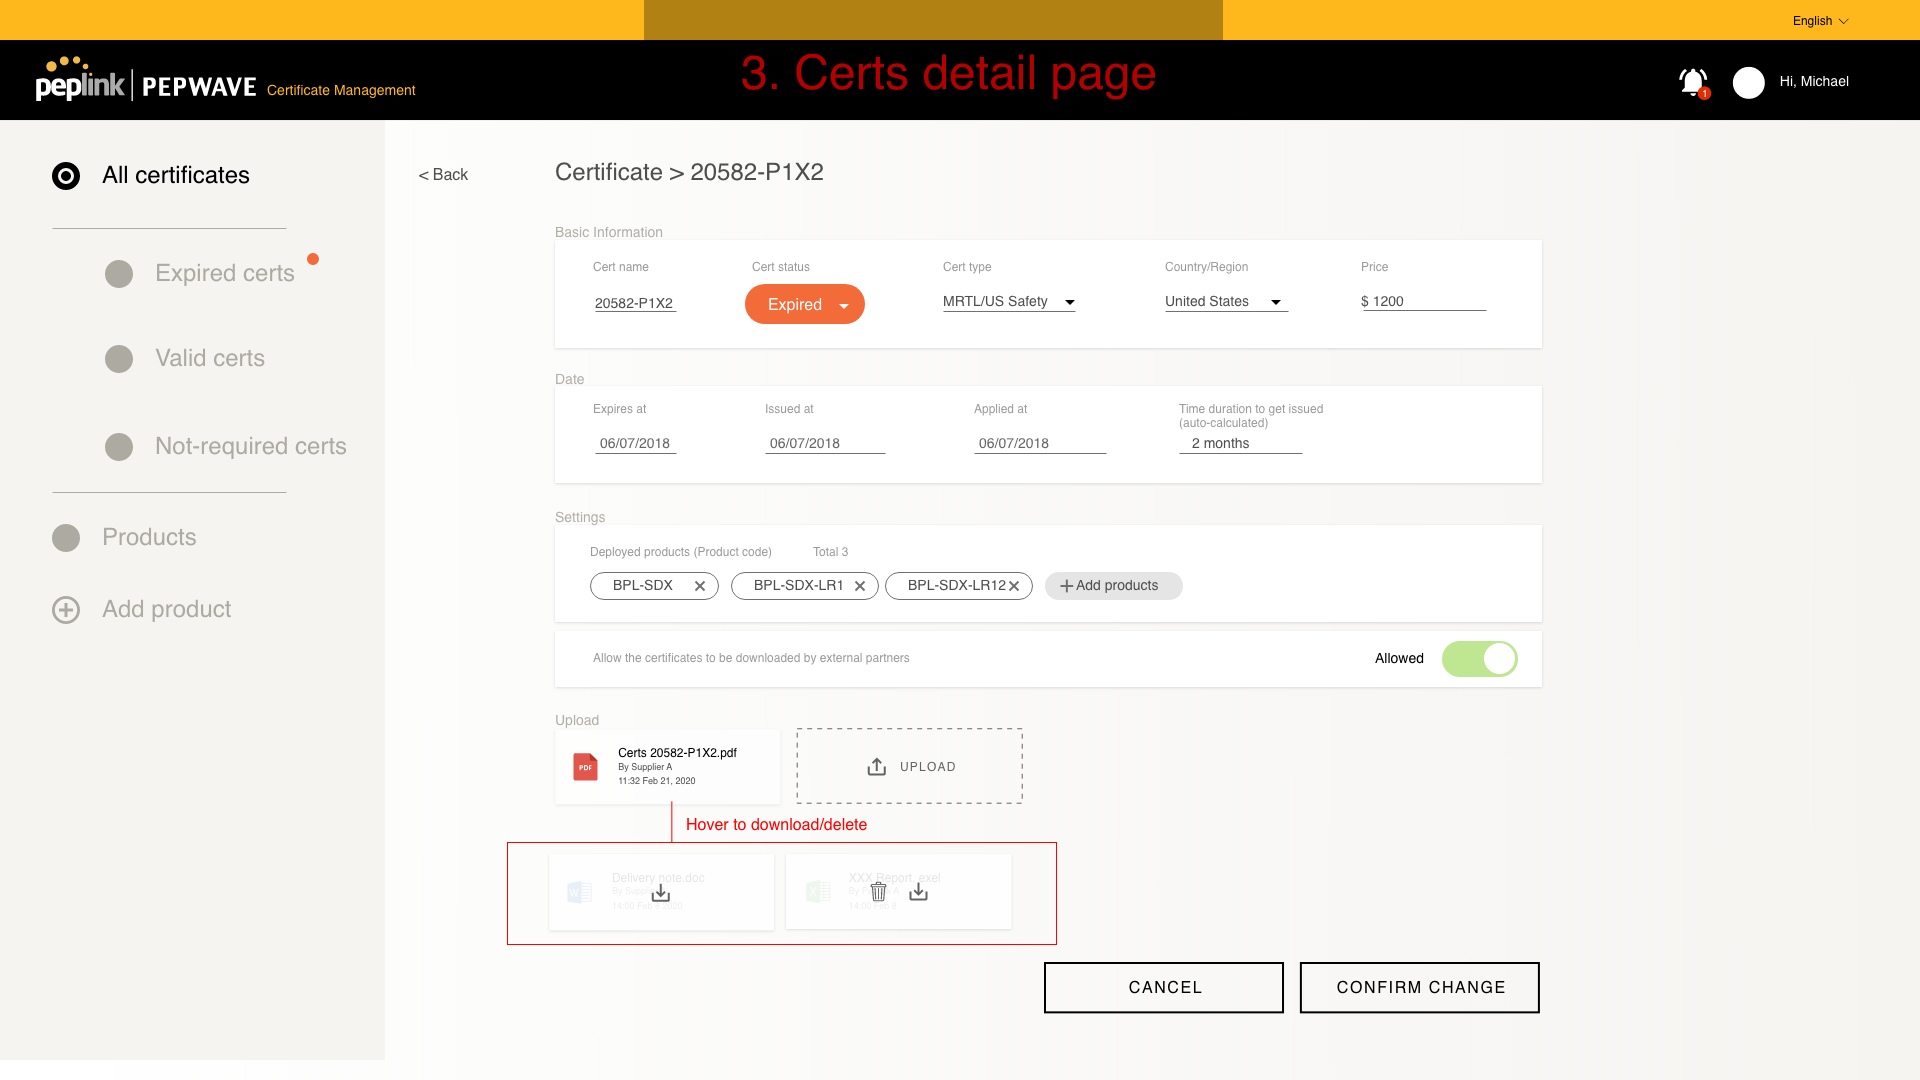The width and height of the screenshot is (1920, 1080).
Task: Remove BPL-SDX-LR1 product tag
Action: (x=860, y=586)
